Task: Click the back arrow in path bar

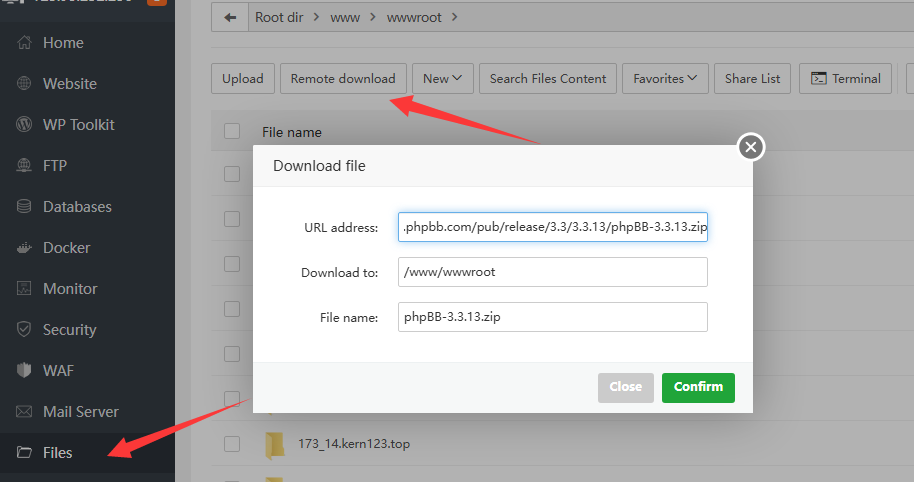Action: click(x=230, y=17)
